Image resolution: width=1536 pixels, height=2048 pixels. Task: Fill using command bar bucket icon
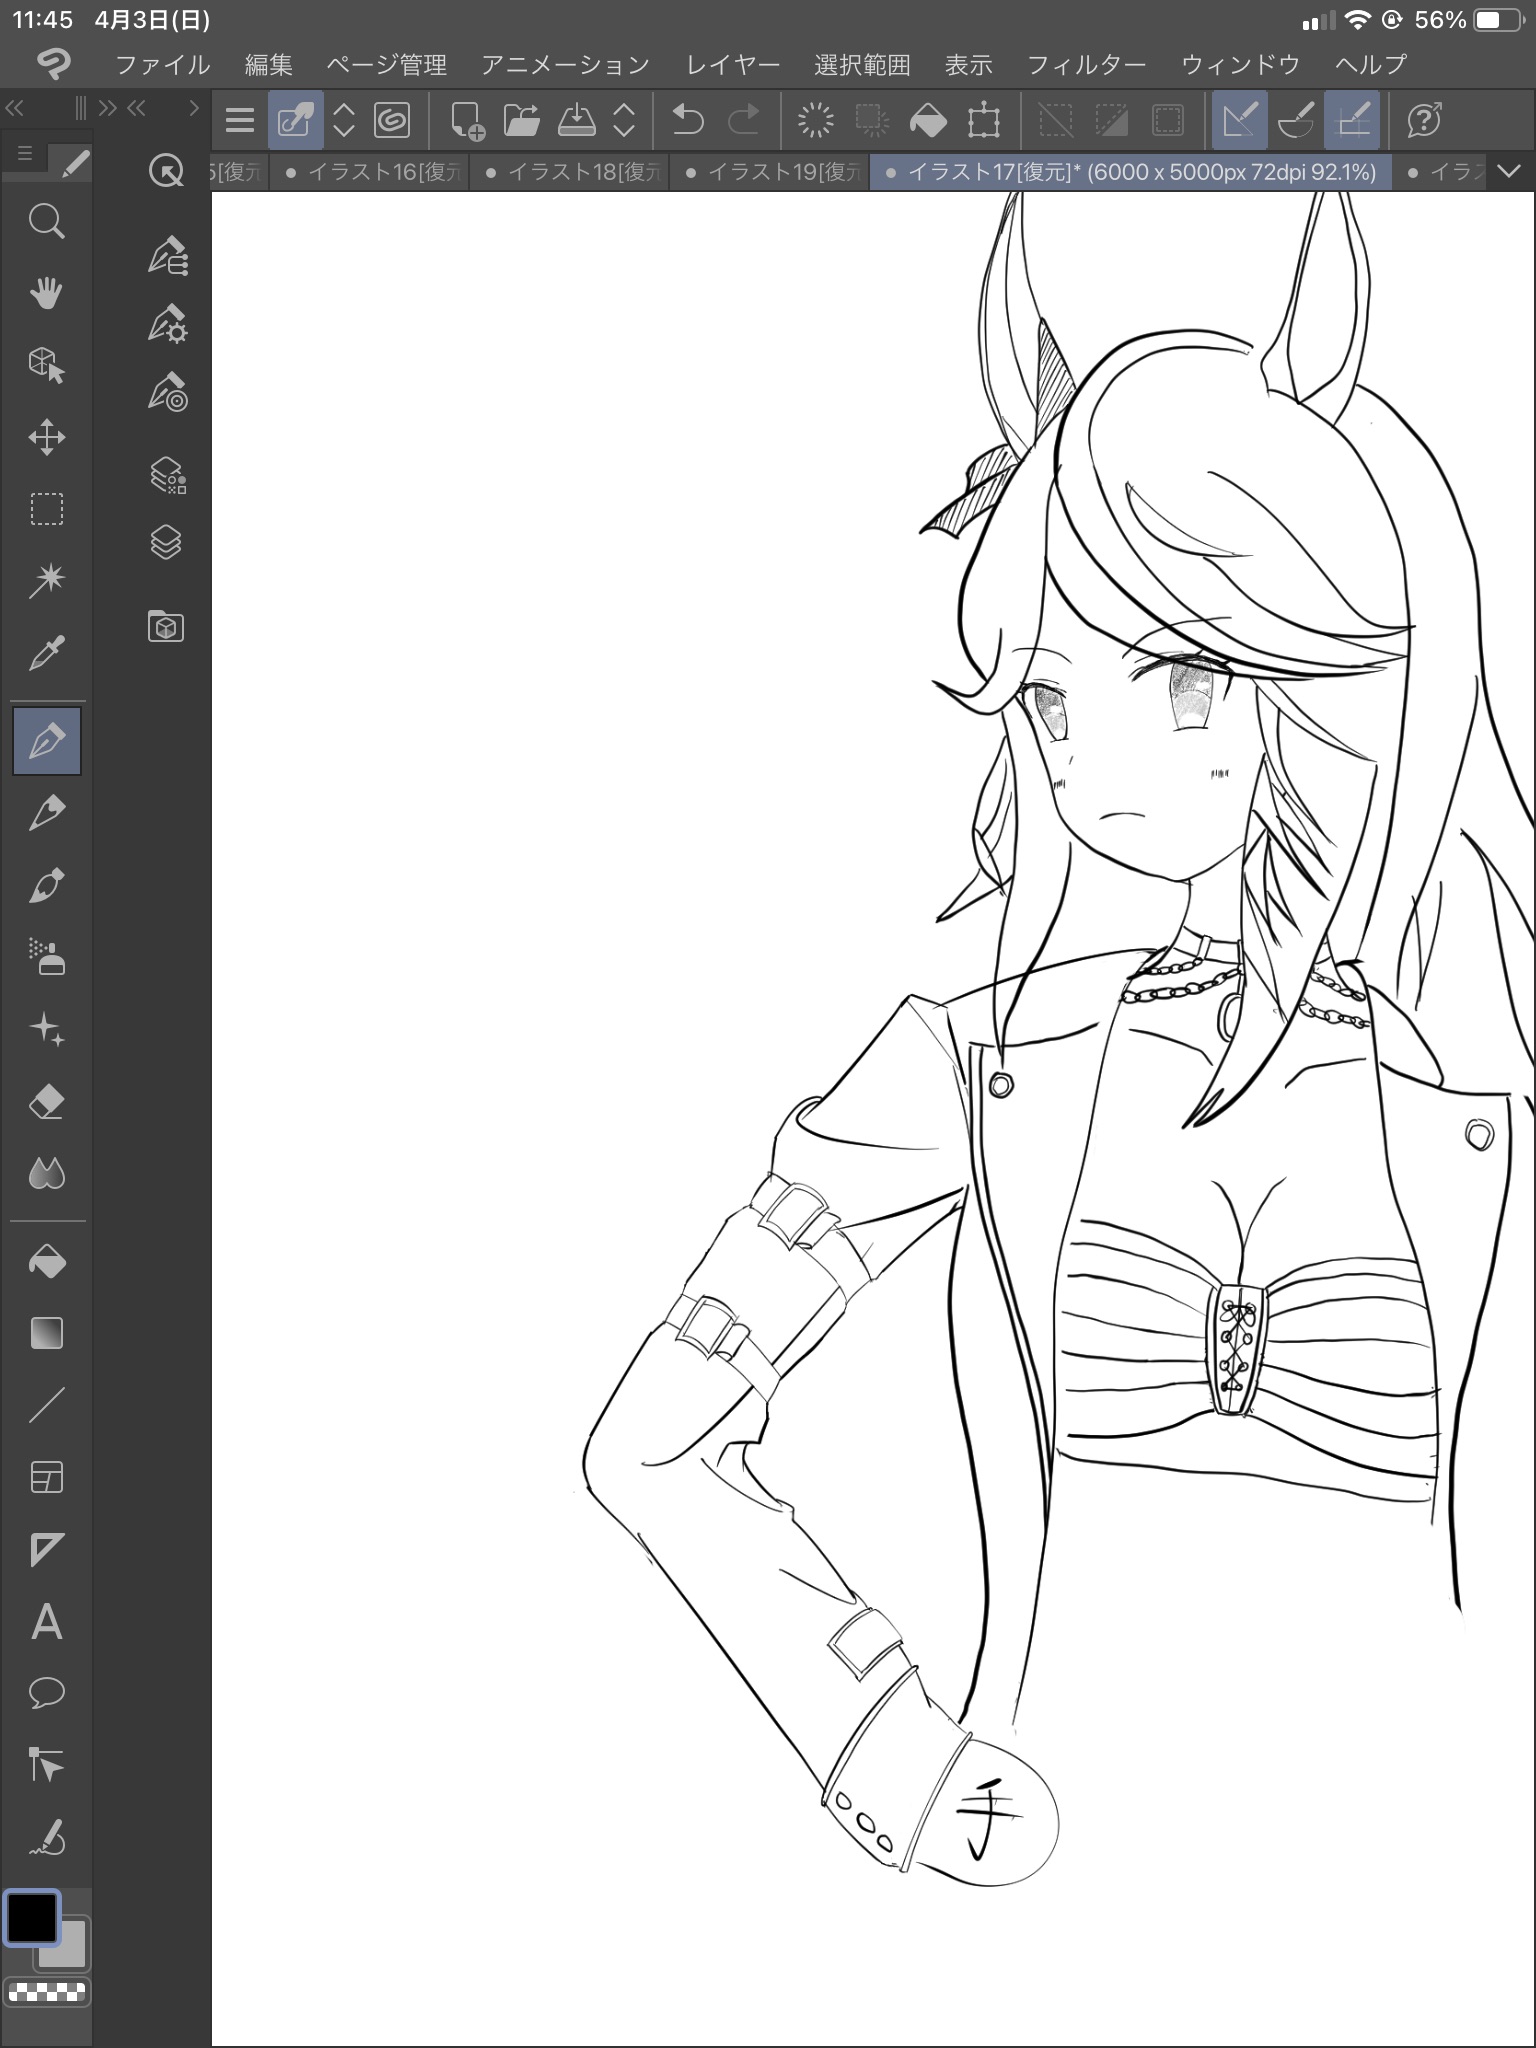(x=928, y=121)
